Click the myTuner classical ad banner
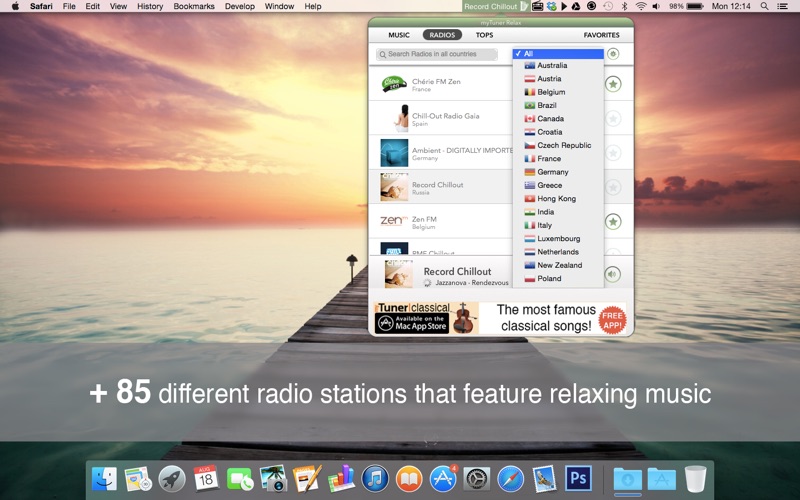The width and height of the screenshot is (800, 500). coord(500,318)
